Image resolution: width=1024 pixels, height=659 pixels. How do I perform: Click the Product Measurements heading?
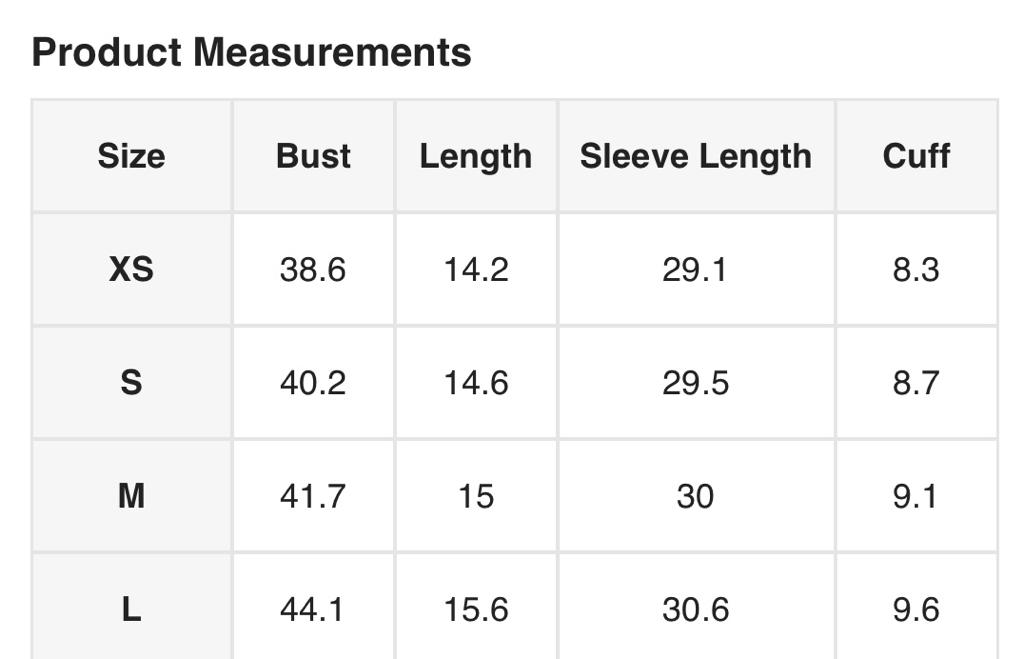[251, 52]
